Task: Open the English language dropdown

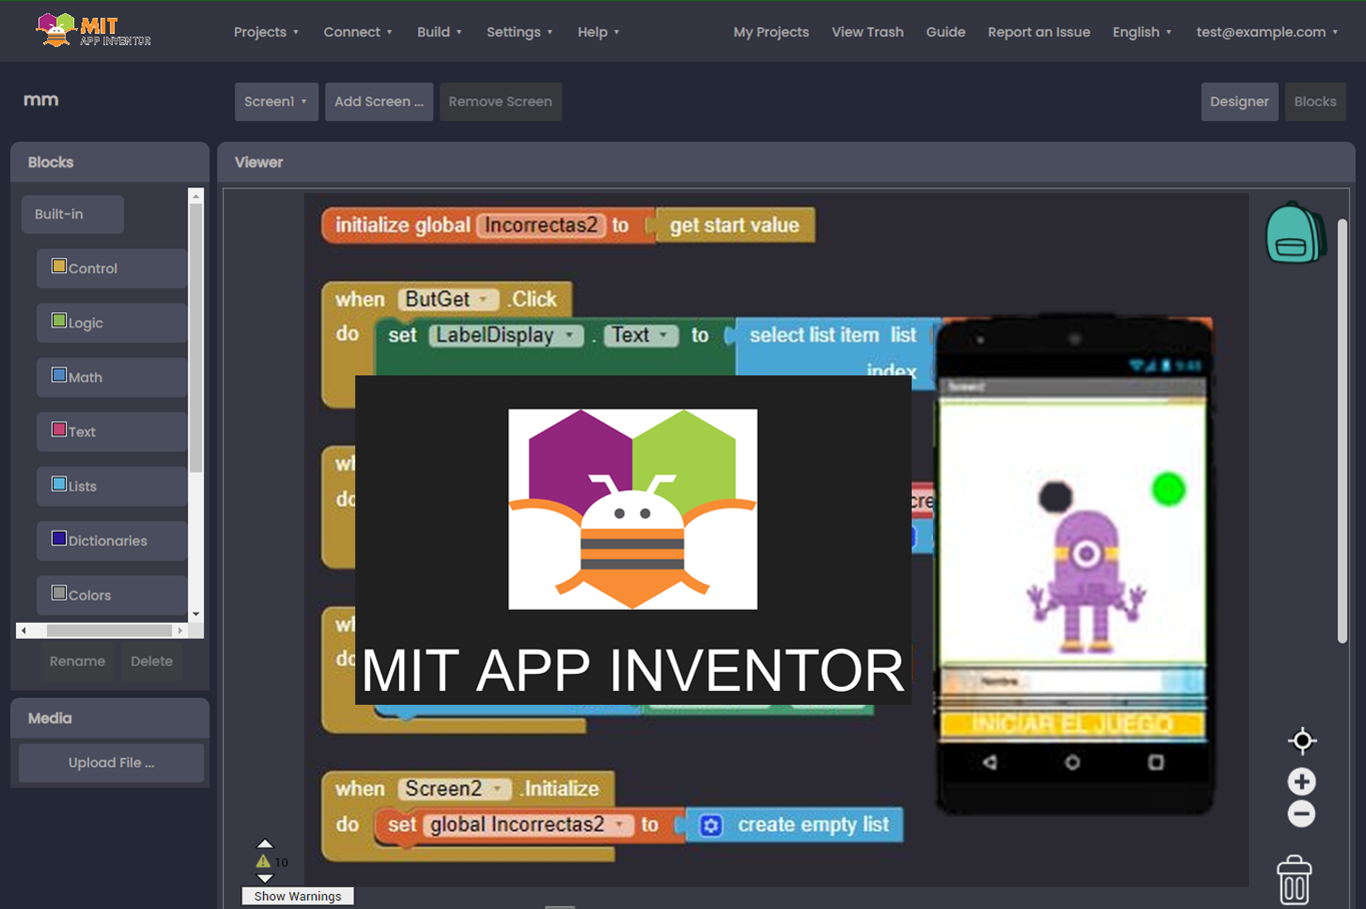Action: pyautogui.click(x=1142, y=32)
